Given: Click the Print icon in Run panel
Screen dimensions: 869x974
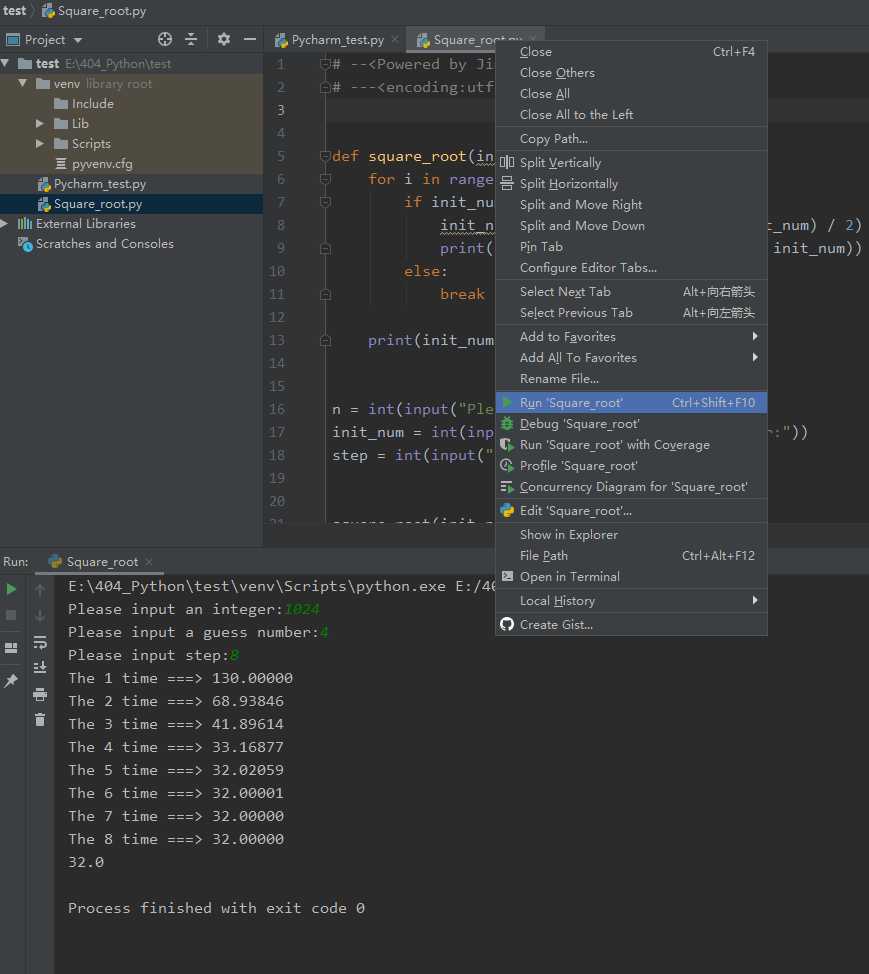Looking at the screenshot, I should pos(40,694).
